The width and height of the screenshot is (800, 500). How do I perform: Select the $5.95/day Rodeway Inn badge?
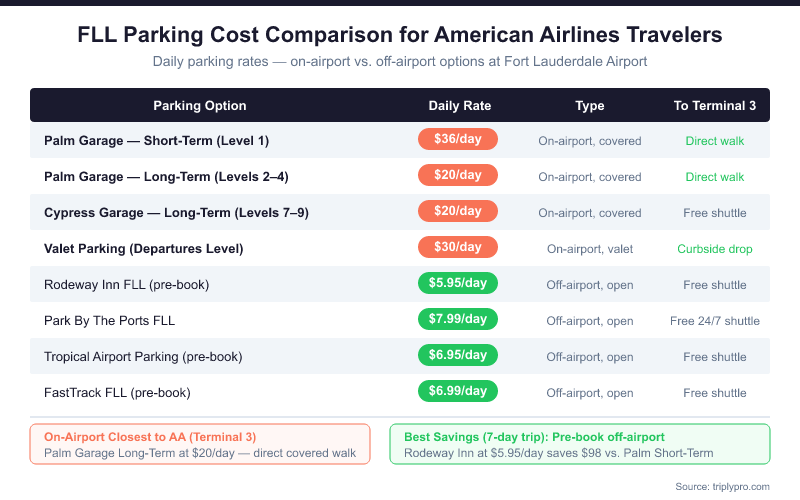[458, 284]
